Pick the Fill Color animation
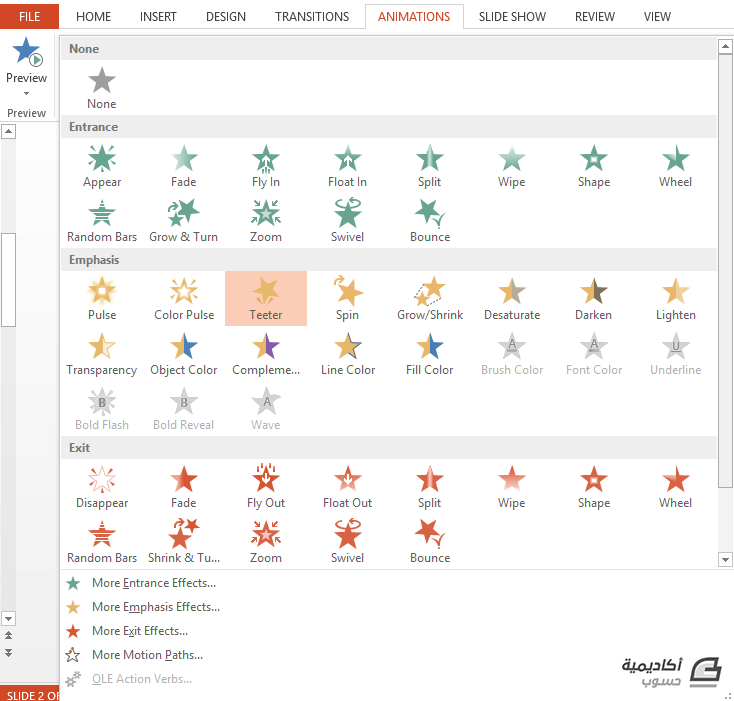 click(429, 354)
